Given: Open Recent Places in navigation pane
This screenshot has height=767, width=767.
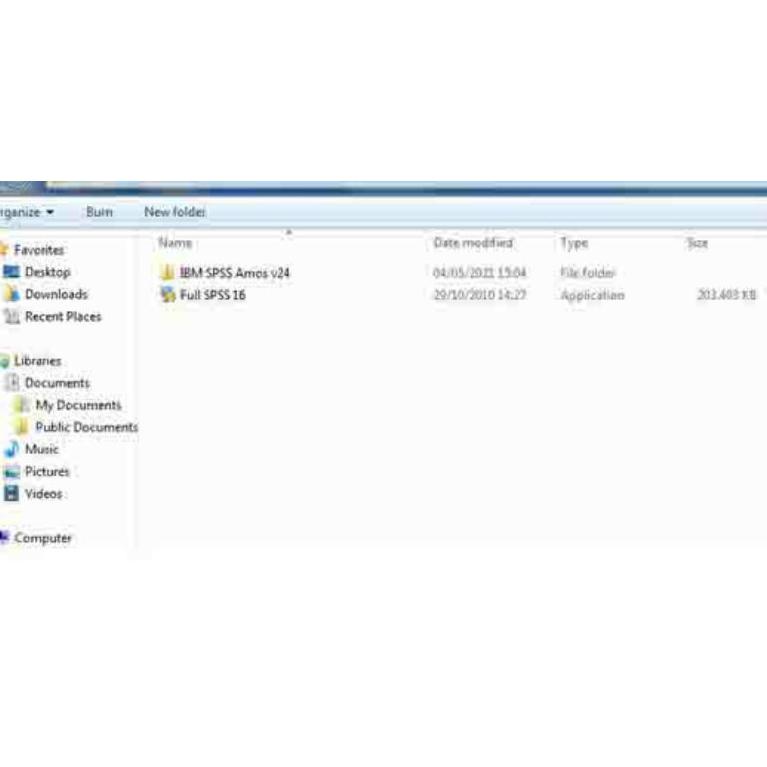Looking at the screenshot, I should tap(63, 316).
